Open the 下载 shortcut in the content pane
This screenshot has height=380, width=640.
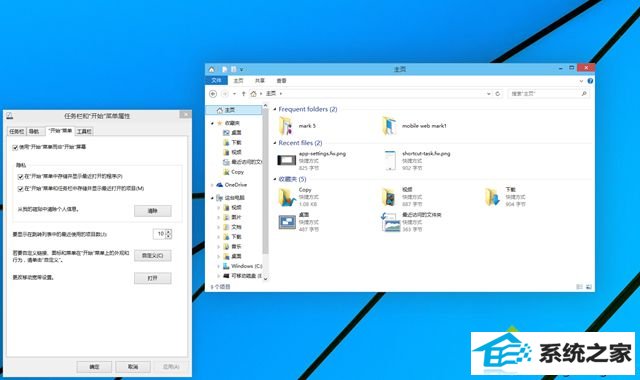click(x=505, y=197)
